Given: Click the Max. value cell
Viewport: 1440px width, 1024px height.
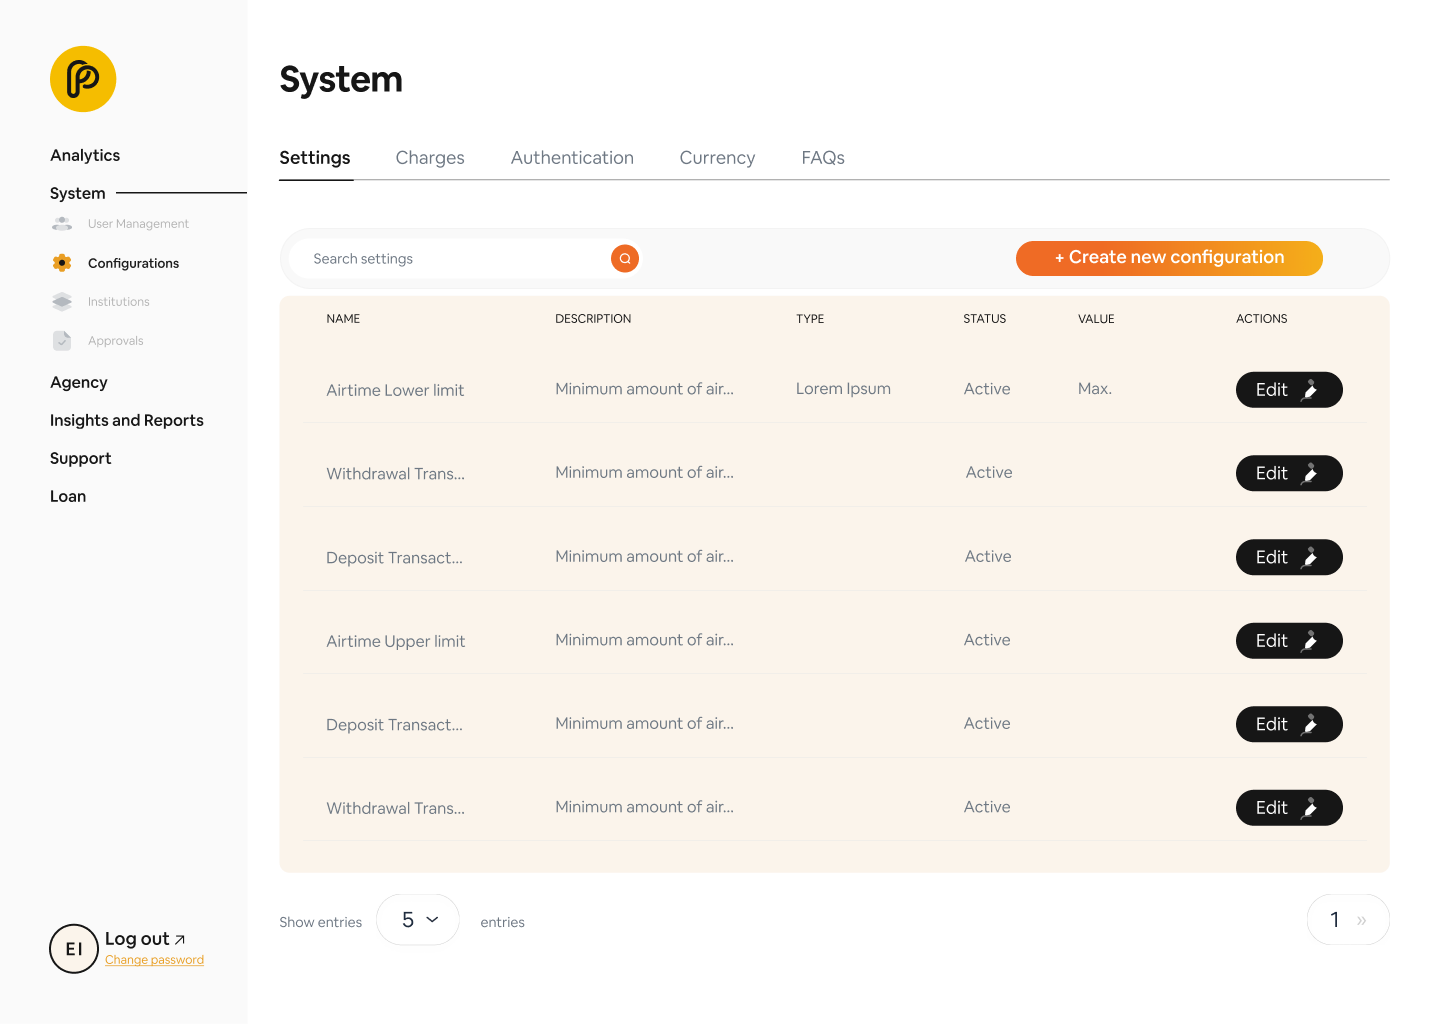Looking at the screenshot, I should tap(1095, 389).
